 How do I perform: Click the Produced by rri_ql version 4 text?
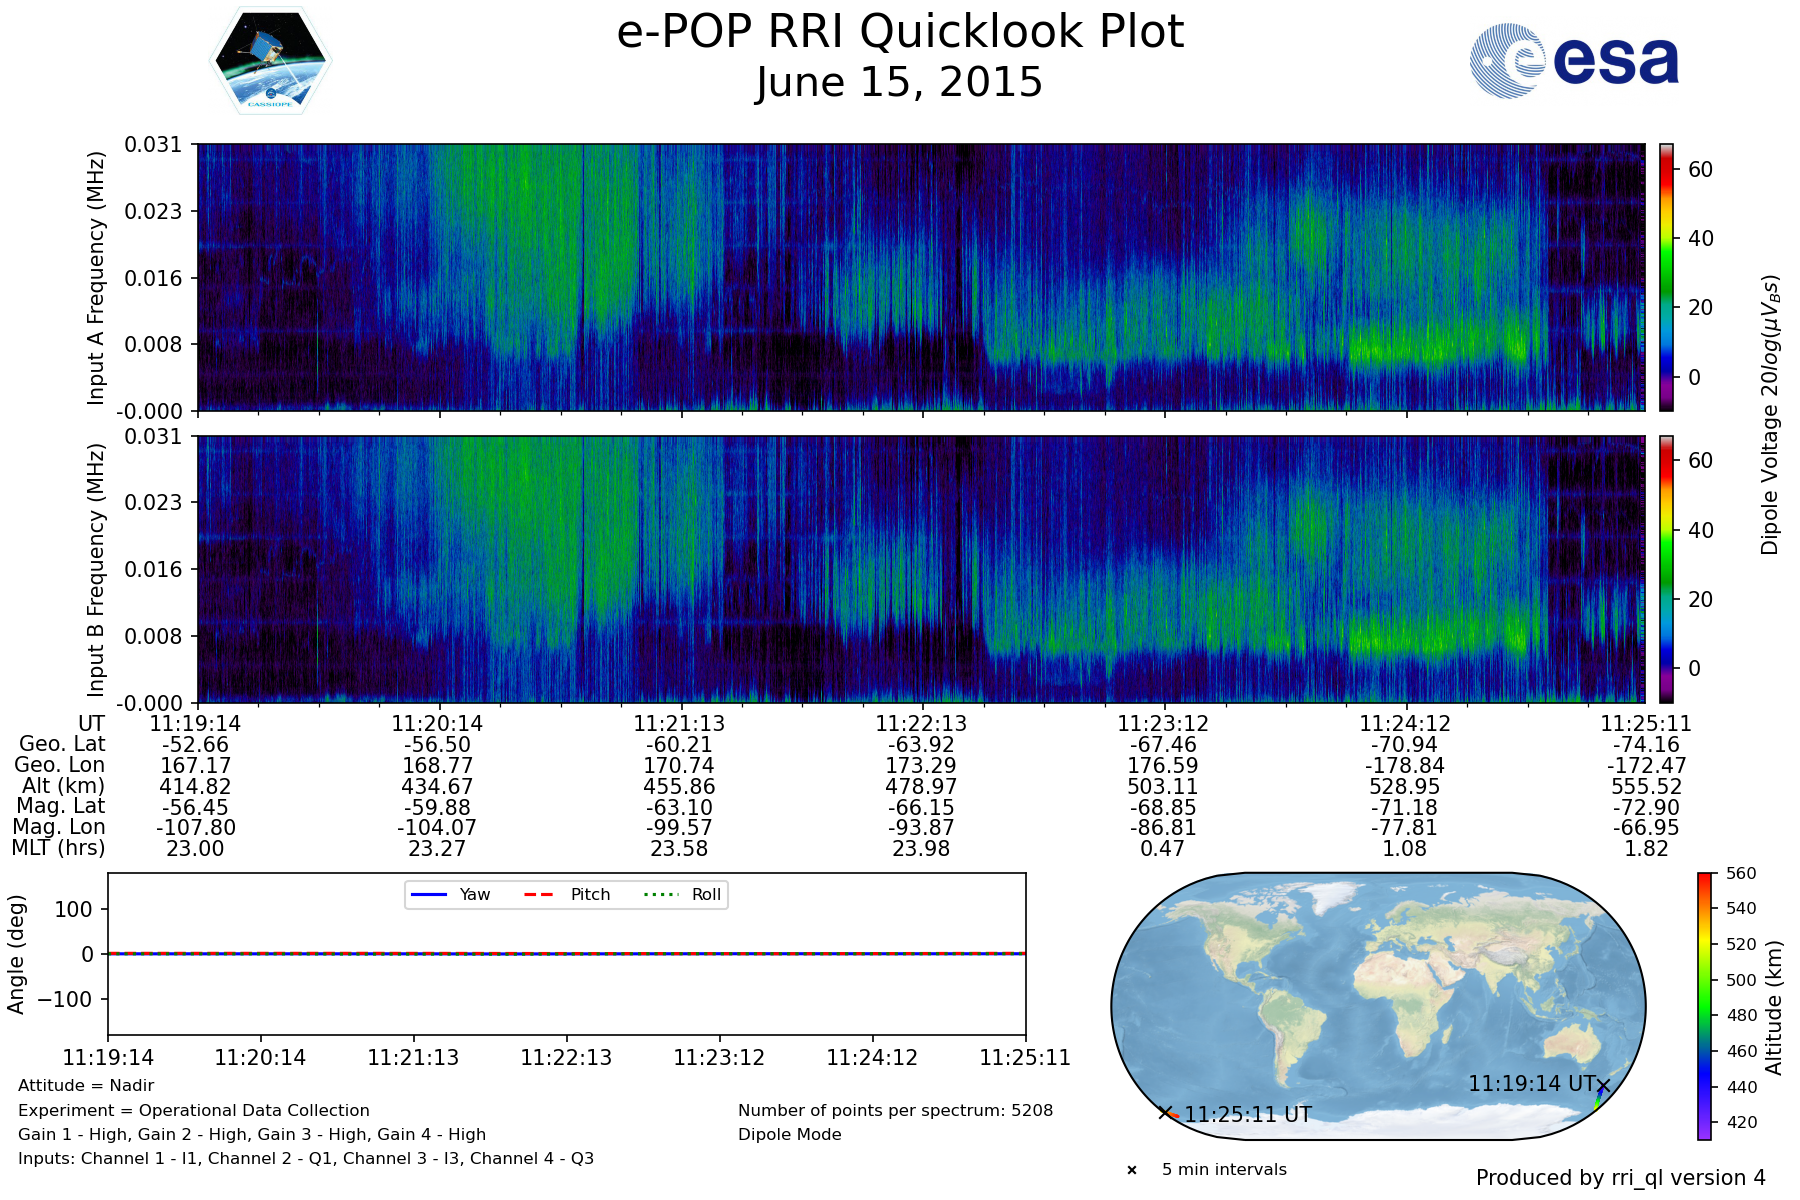coord(1620,1178)
